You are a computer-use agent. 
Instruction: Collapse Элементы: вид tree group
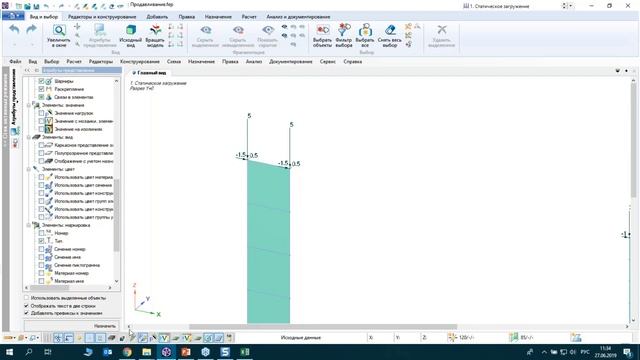[29, 137]
